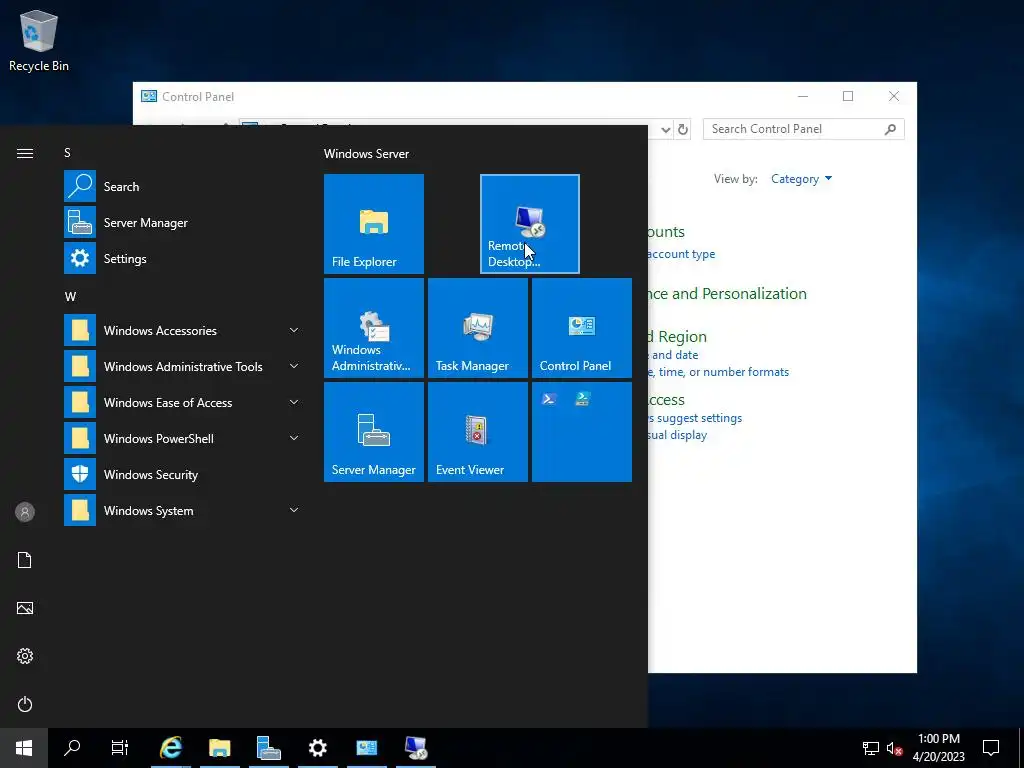Screen dimensions: 1024x768
Task: Switch to Remote Desktop on the taskbar
Action: point(415,748)
